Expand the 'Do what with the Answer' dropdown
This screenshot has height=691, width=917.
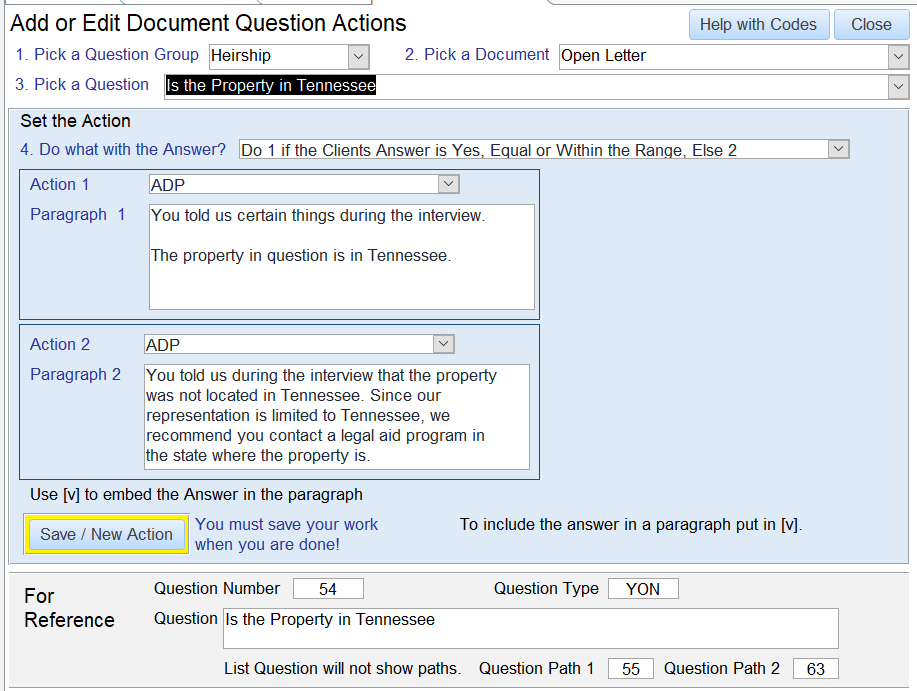(838, 150)
